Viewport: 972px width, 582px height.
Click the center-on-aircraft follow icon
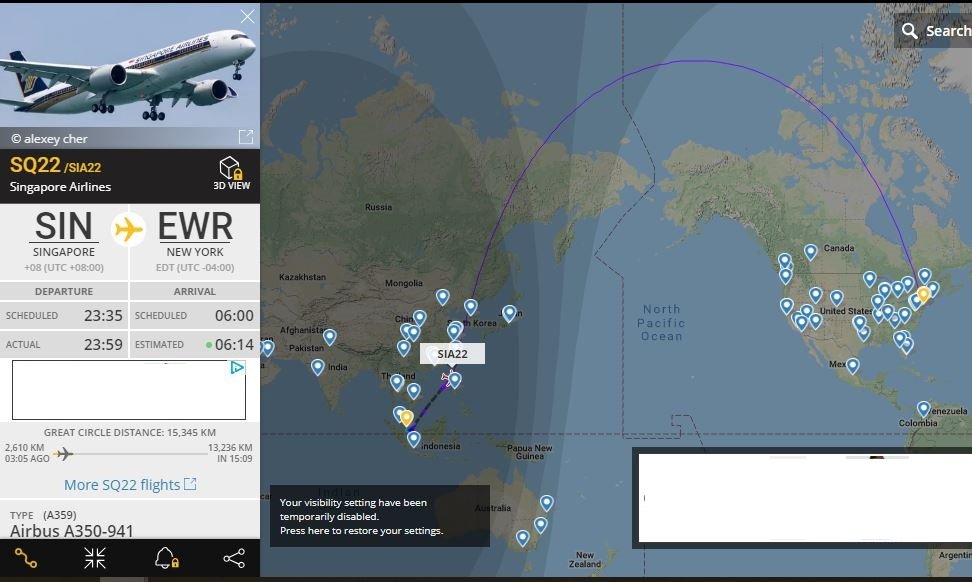(x=95, y=558)
